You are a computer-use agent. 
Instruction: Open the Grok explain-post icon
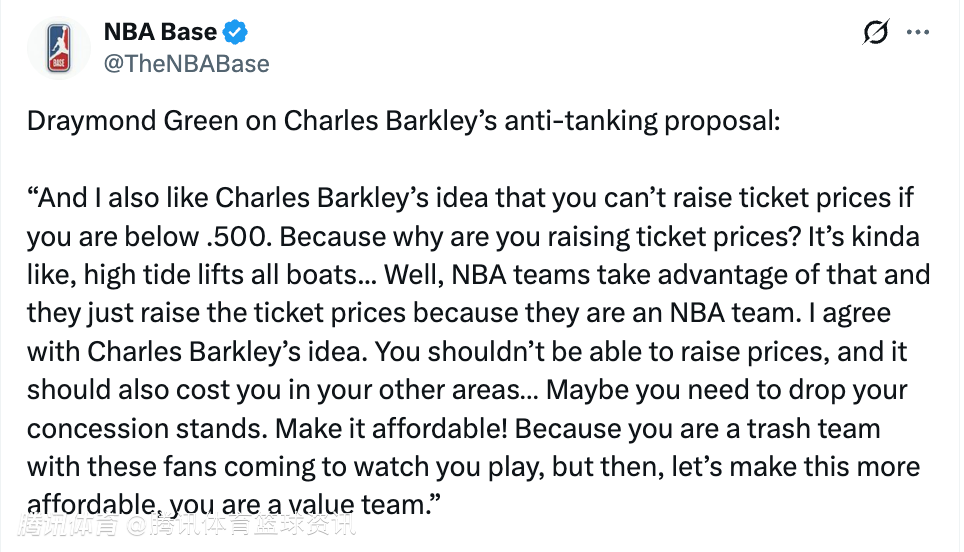(875, 33)
